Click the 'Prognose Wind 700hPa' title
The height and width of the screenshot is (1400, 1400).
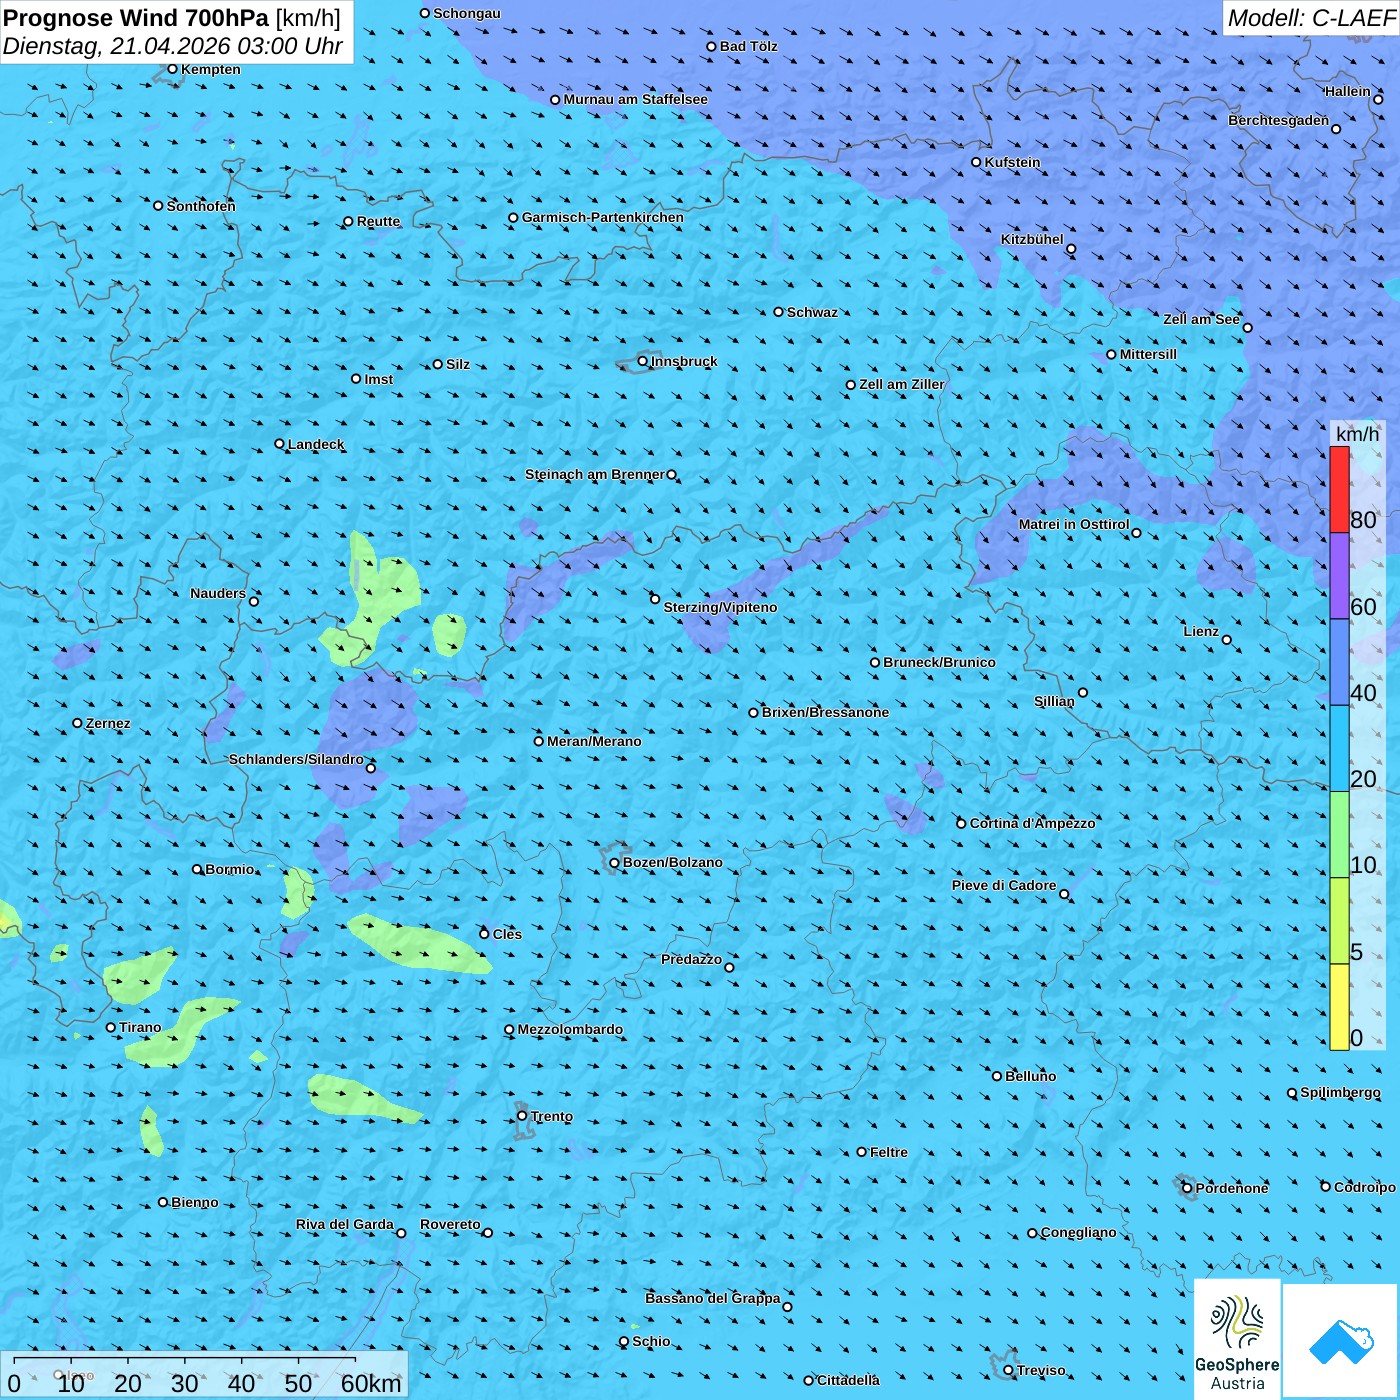click(136, 18)
